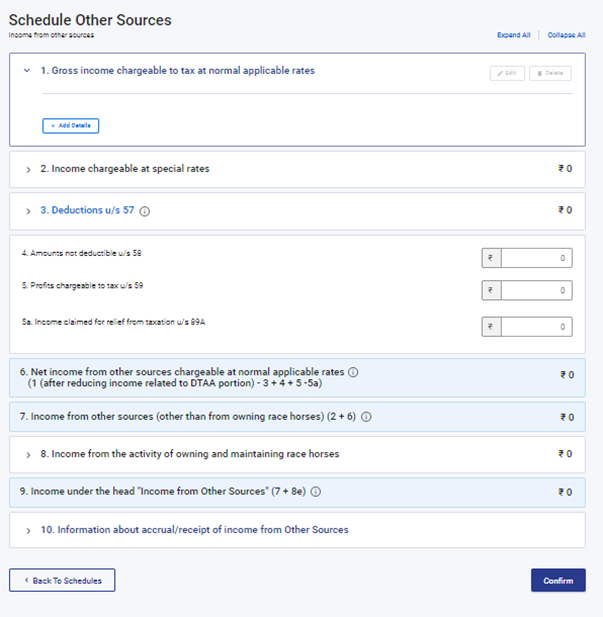Viewport: 603px width, 617px height.
Task: Select the relief u/s 89A income field
Action: click(x=537, y=327)
